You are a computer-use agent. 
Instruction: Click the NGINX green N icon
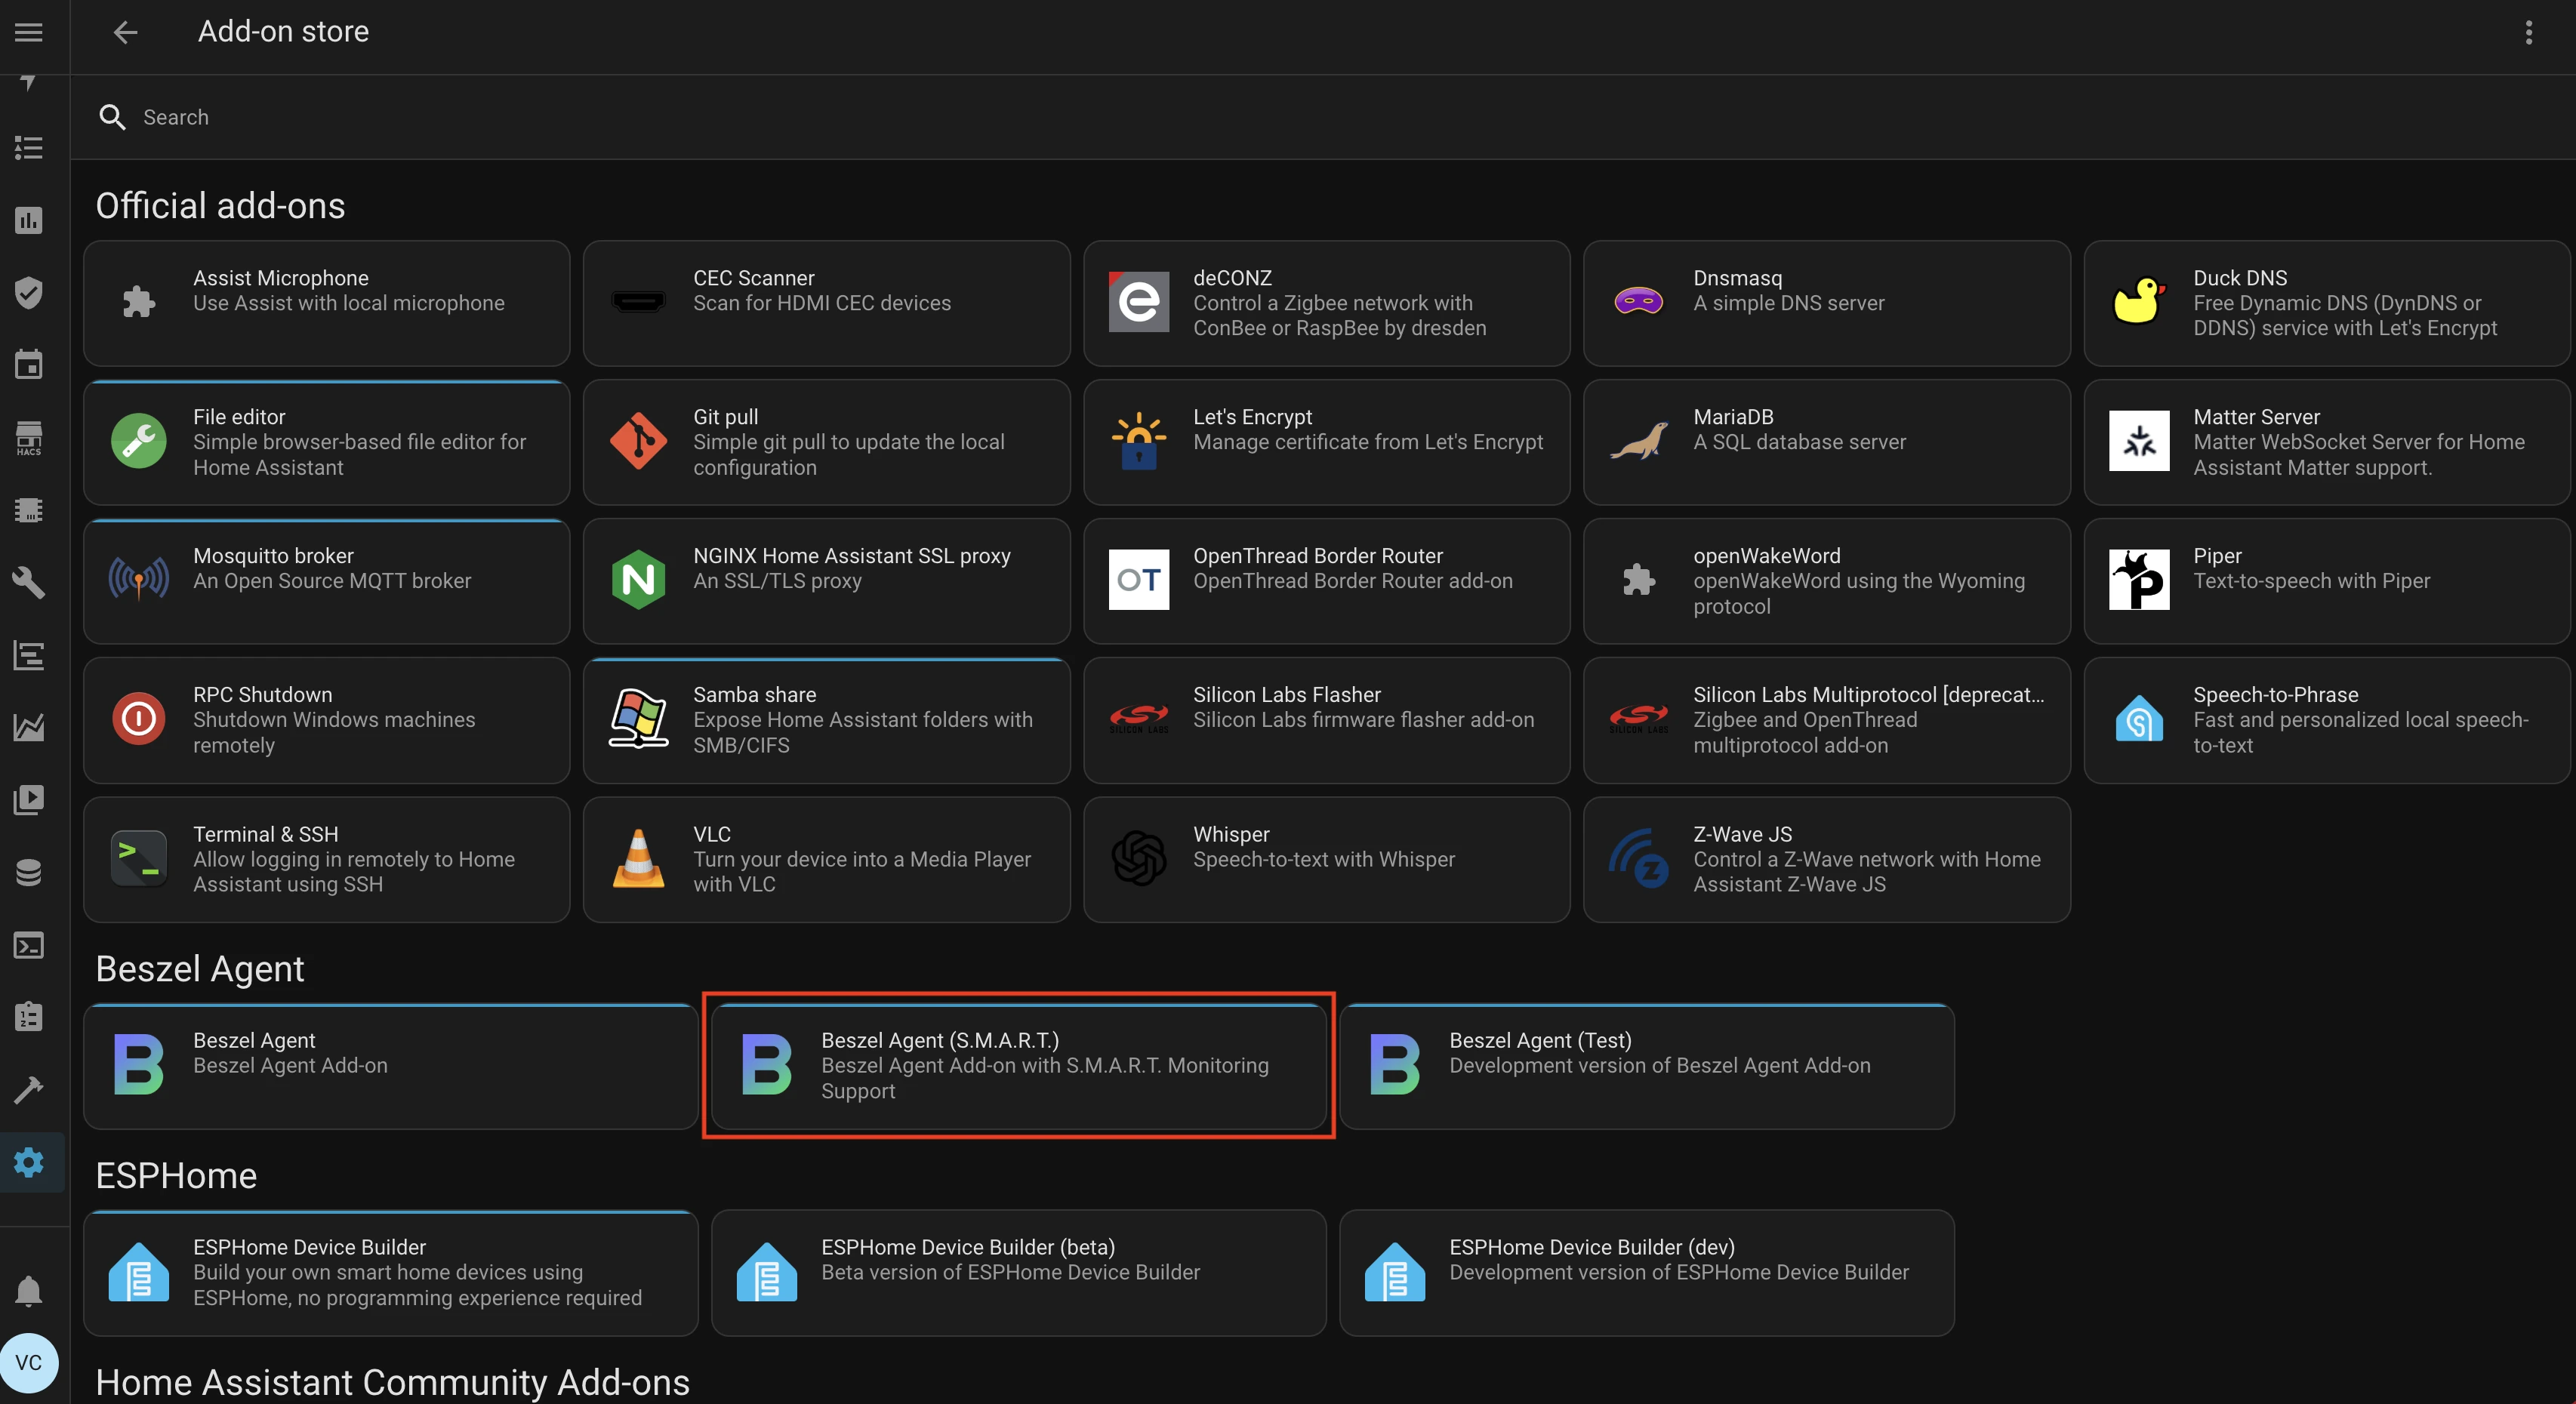pos(638,579)
